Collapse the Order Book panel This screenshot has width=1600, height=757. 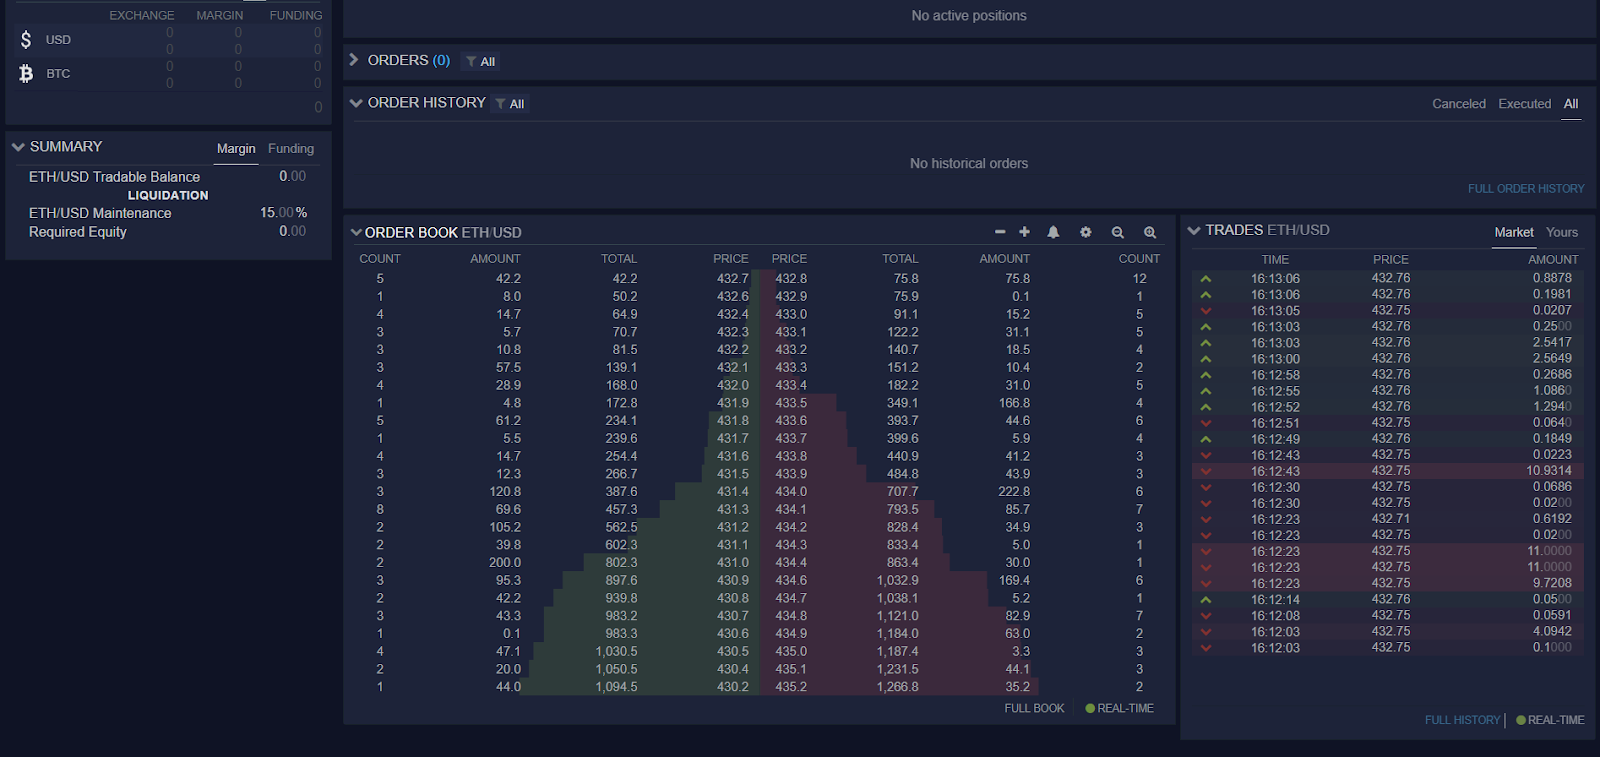[x=356, y=232]
